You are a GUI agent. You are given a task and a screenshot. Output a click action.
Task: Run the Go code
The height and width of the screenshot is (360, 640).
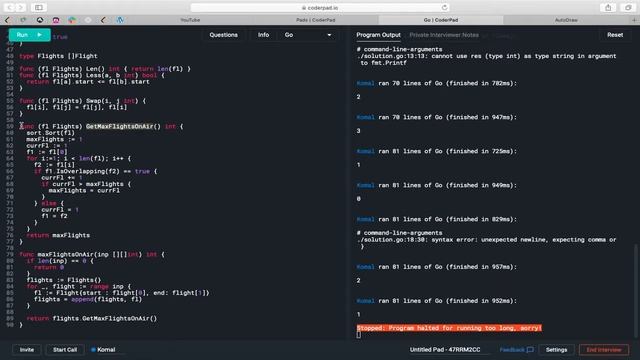pyautogui.click(x=30, y=35)
